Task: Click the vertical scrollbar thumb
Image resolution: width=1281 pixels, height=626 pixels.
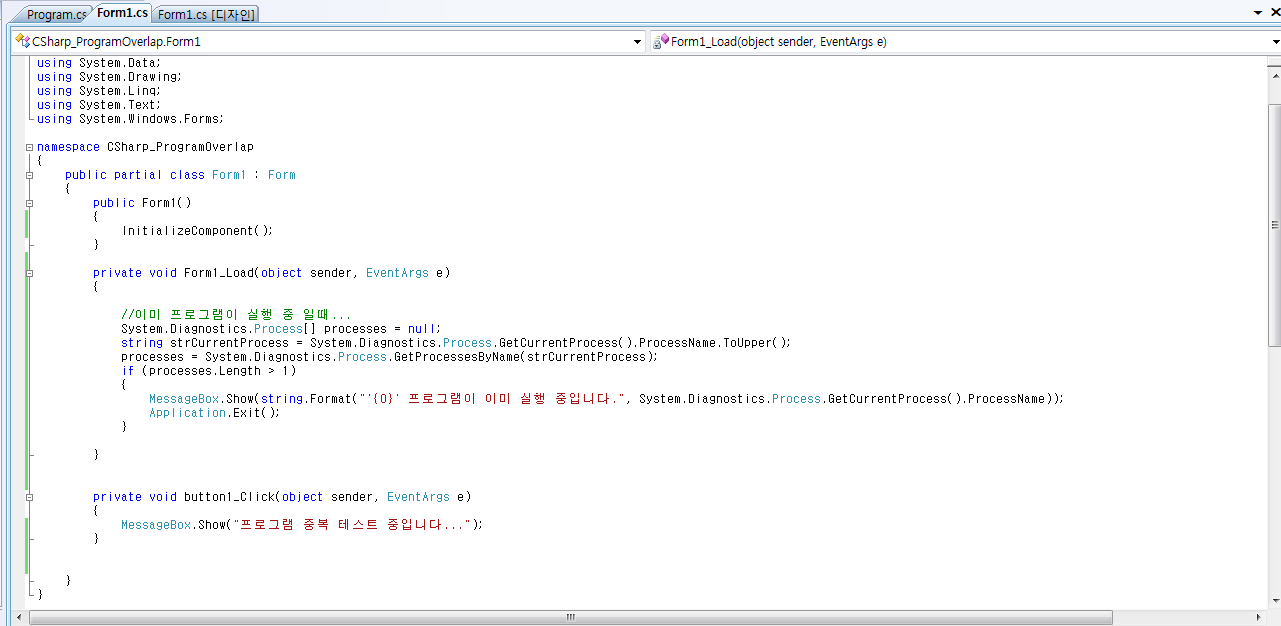Action: point(1274,225)
